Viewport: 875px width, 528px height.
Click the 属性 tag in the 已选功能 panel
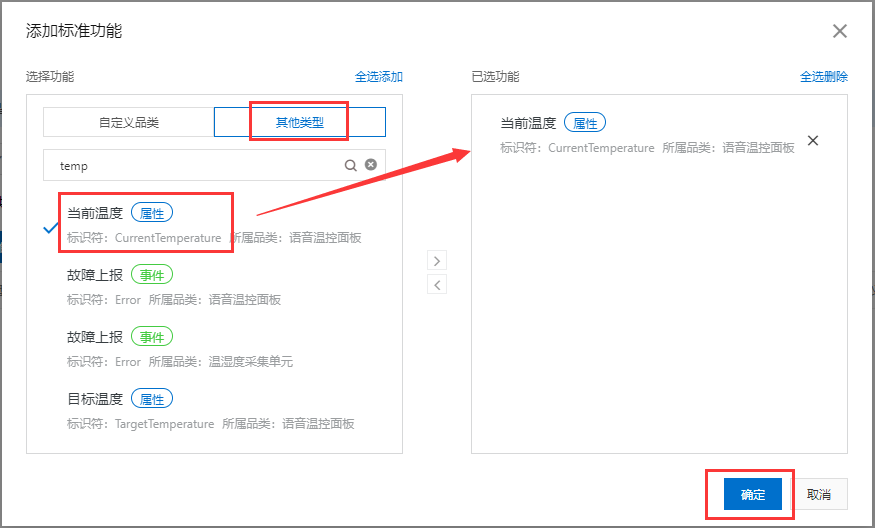tap(585, 123)
